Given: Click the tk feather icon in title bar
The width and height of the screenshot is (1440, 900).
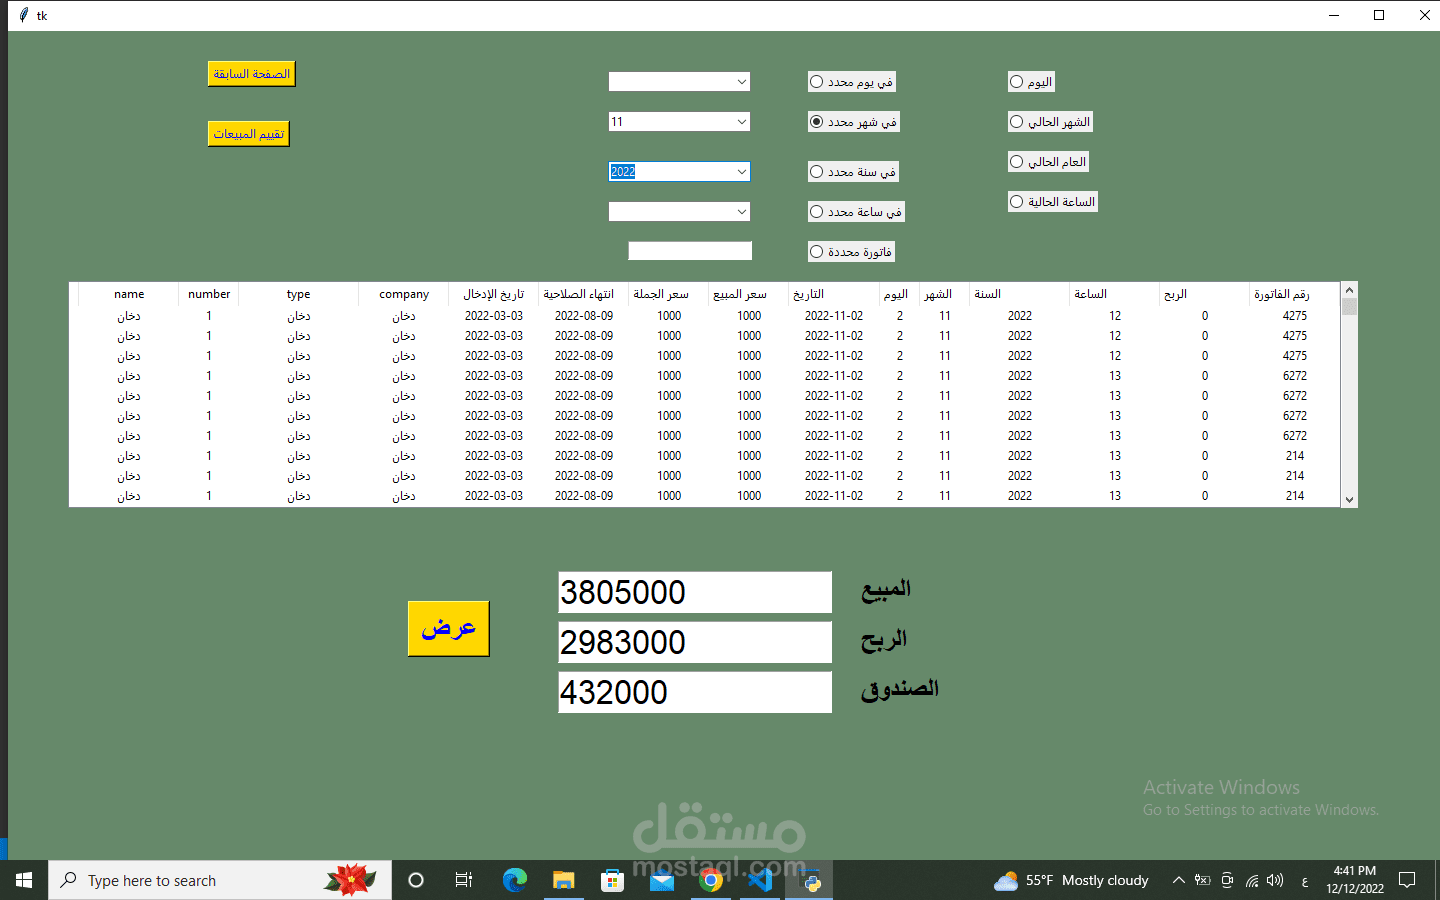Looking at the screenshot, I should [23, 15].
